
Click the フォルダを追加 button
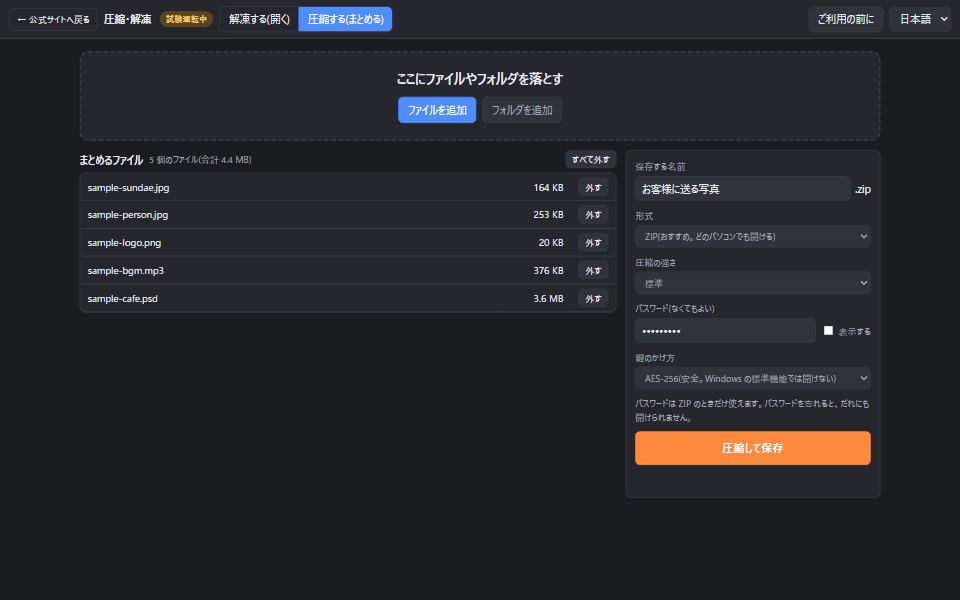click(x=522, y=110)
